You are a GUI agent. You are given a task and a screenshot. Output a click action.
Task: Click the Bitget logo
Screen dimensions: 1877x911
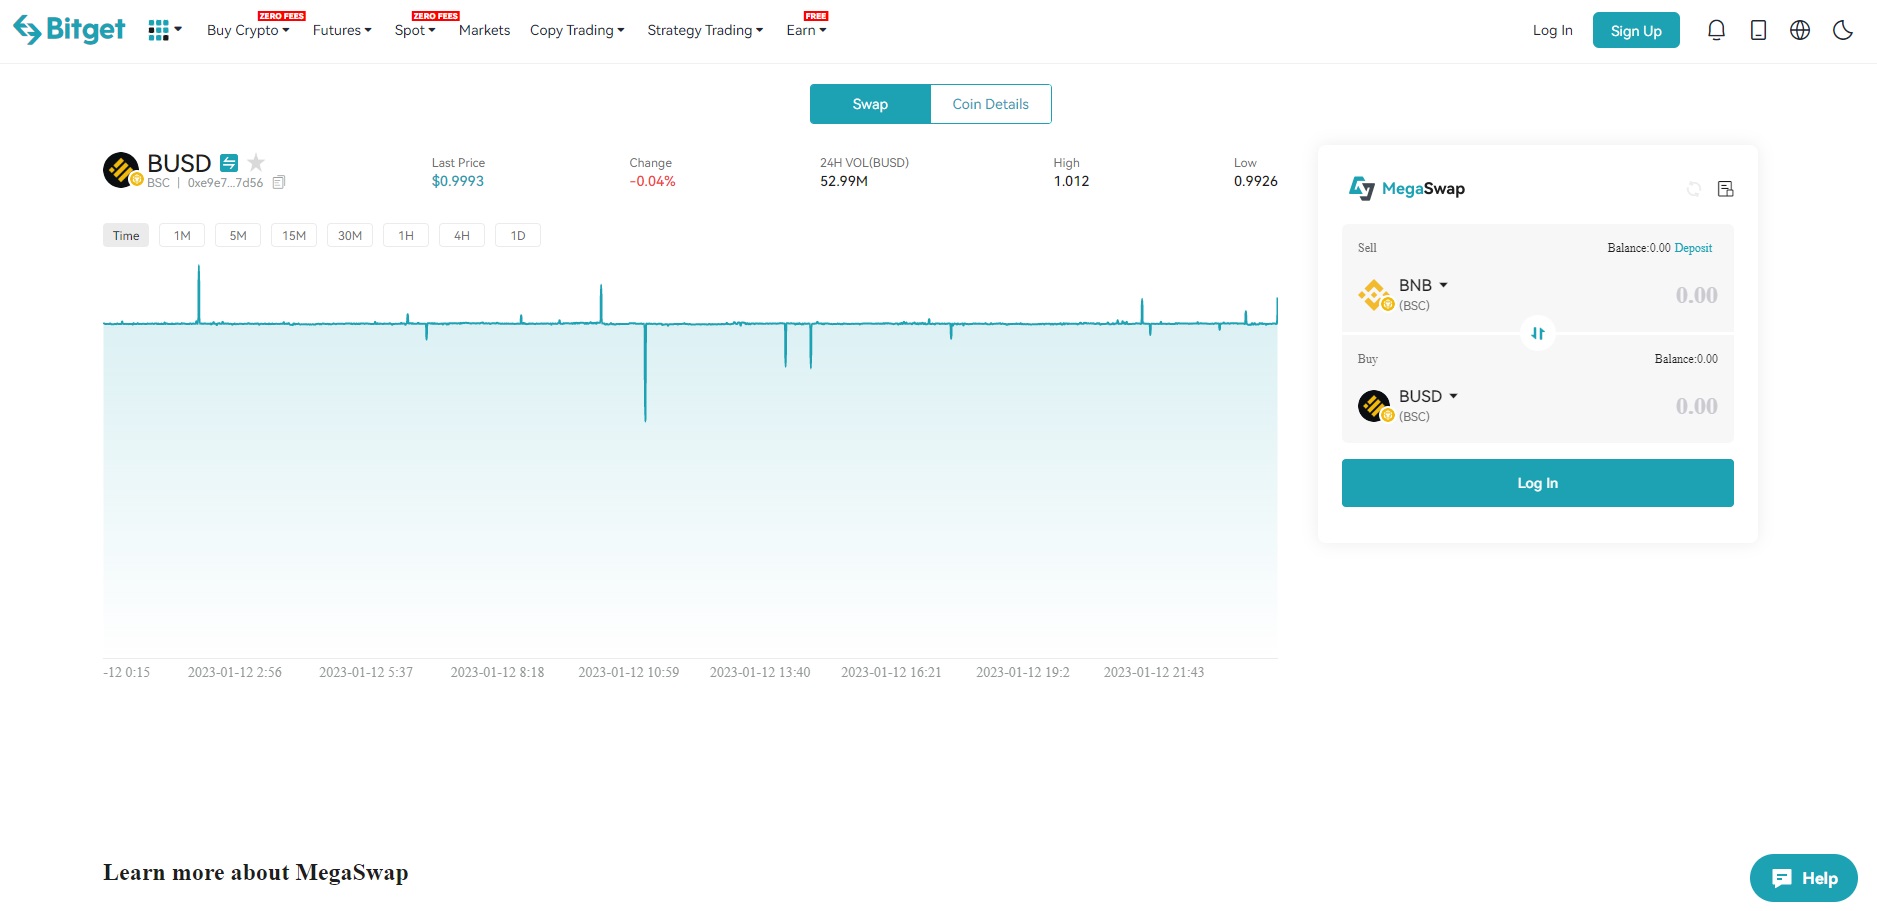click(x=69, y=30)
